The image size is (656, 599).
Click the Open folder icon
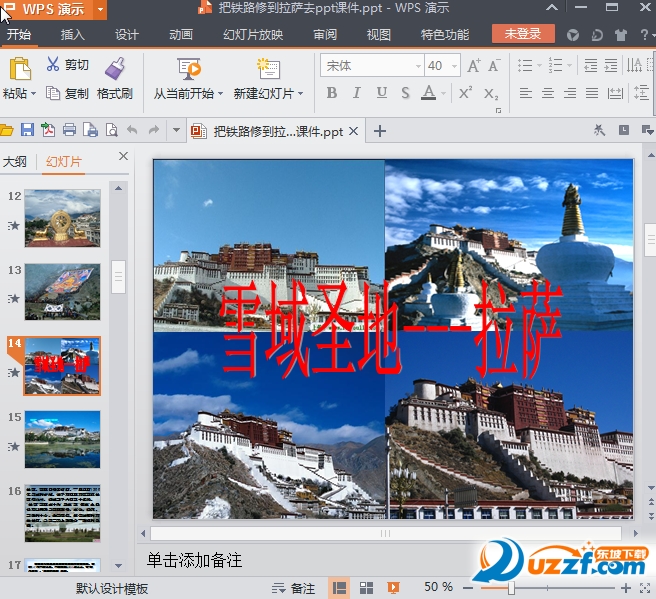pos(6,131)
